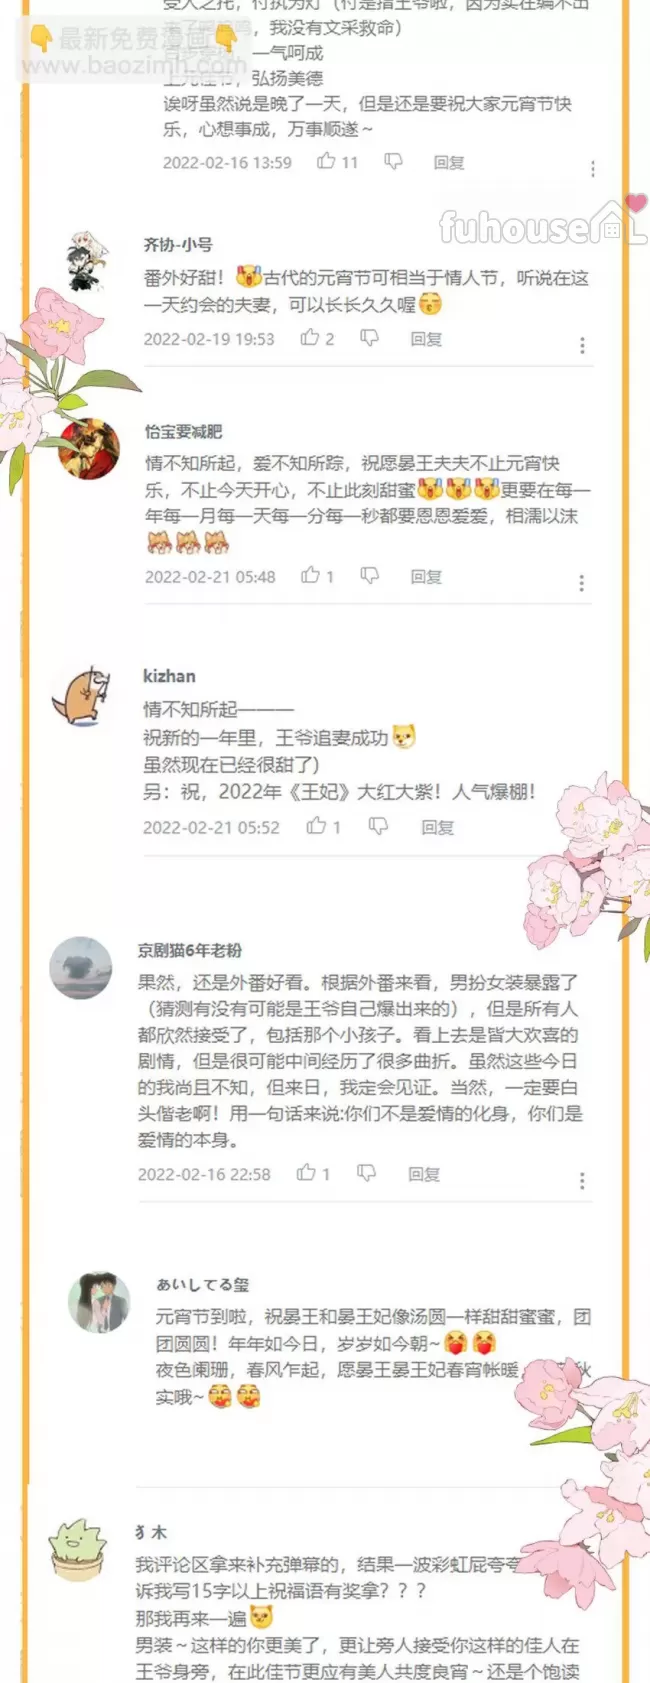Open the options menu for the 13:59 comment
Screen dimensions: 650x1683
(593, 169)
